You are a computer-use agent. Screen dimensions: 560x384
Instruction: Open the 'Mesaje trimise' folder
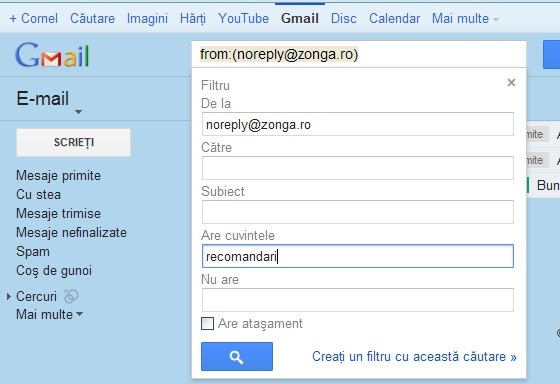(x=59, y=213)
